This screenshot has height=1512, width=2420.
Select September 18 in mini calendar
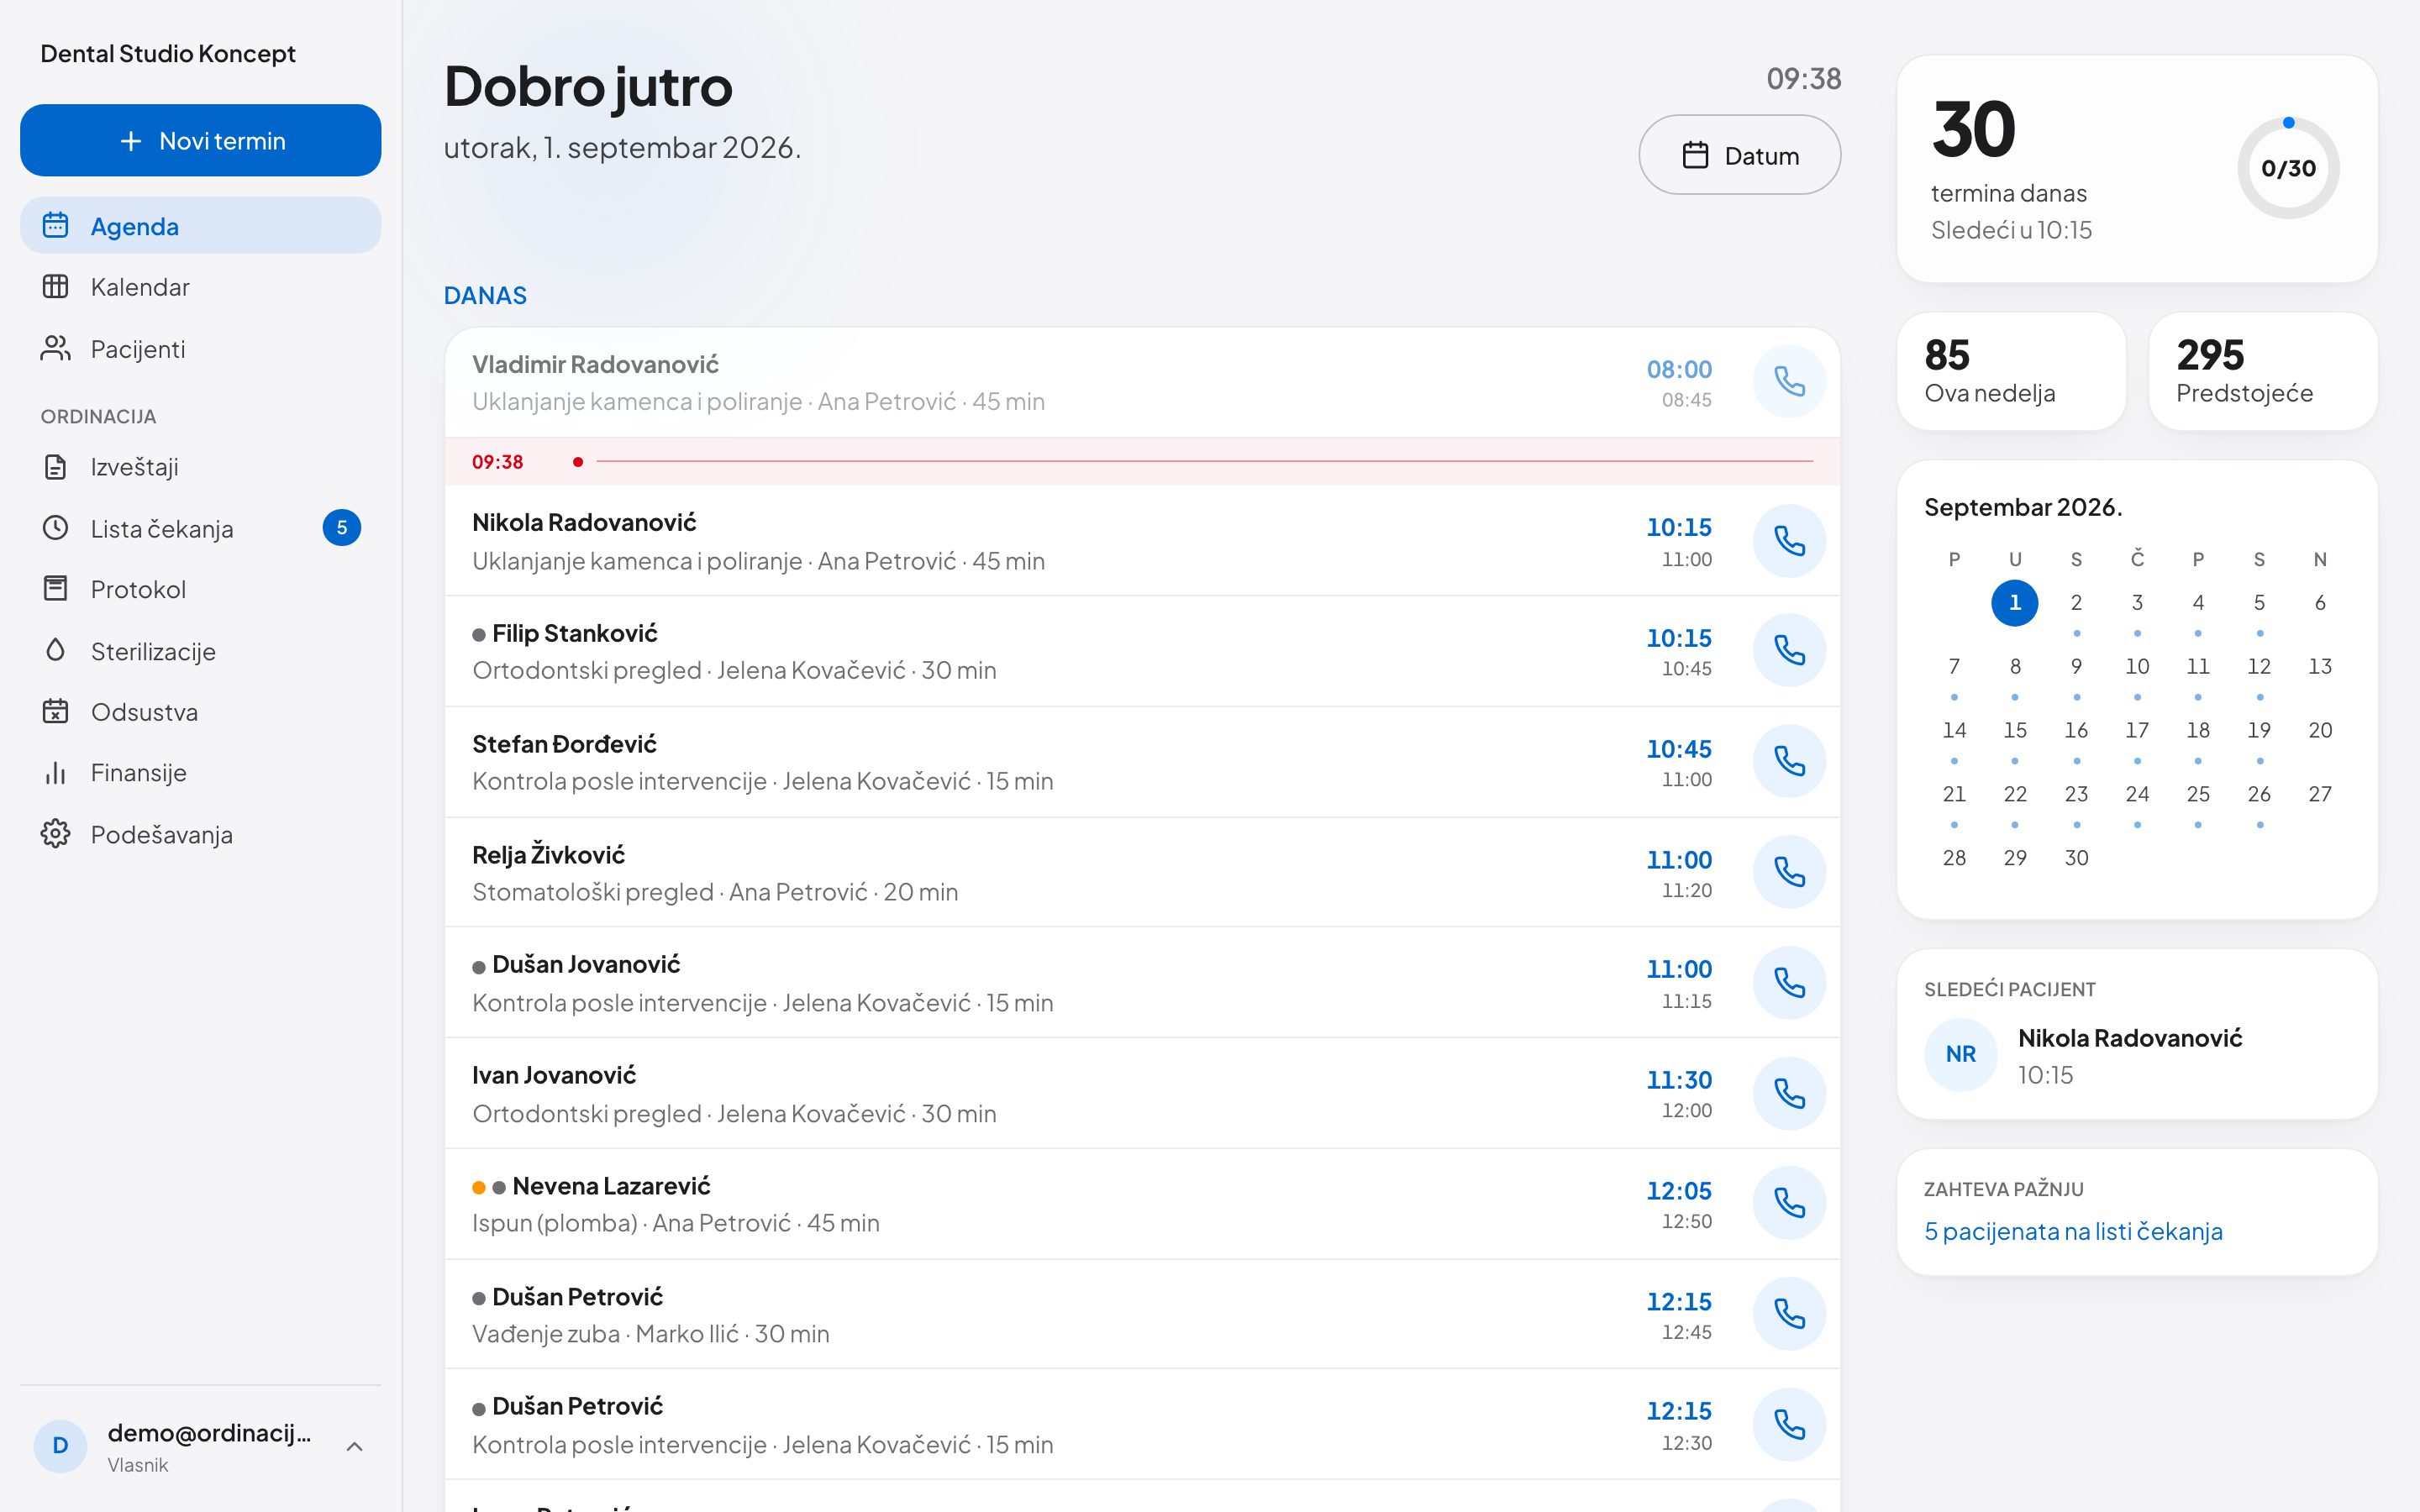tap(2198, 731)
